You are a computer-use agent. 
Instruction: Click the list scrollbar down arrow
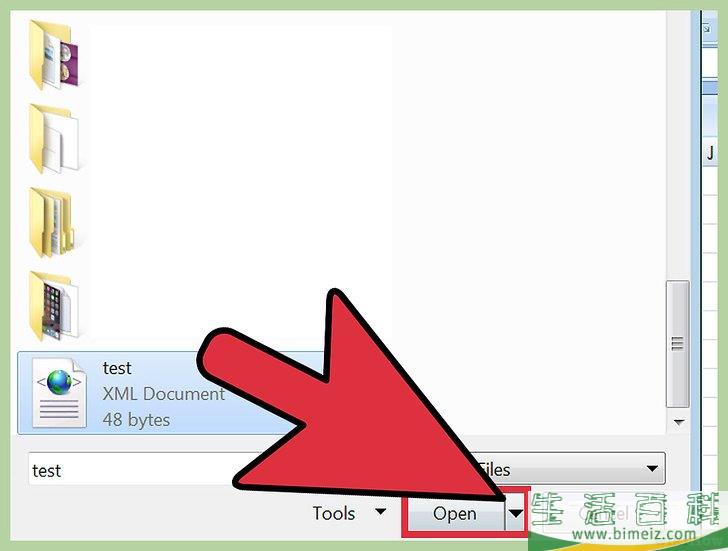(679, 422)
